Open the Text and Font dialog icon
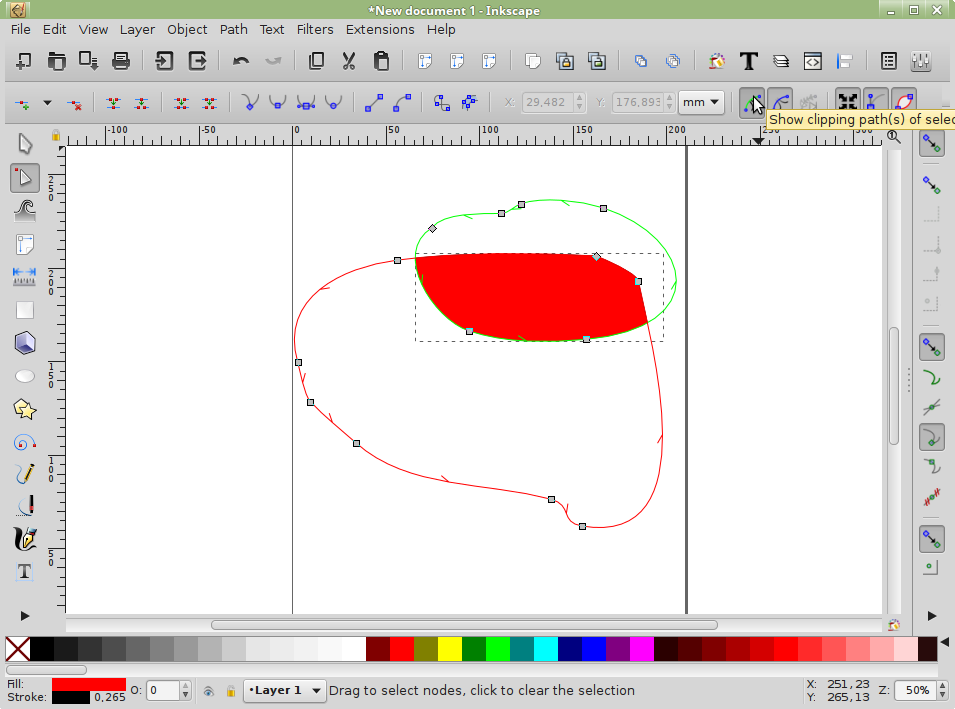This screenshot has width=955, height=709. 748,61
